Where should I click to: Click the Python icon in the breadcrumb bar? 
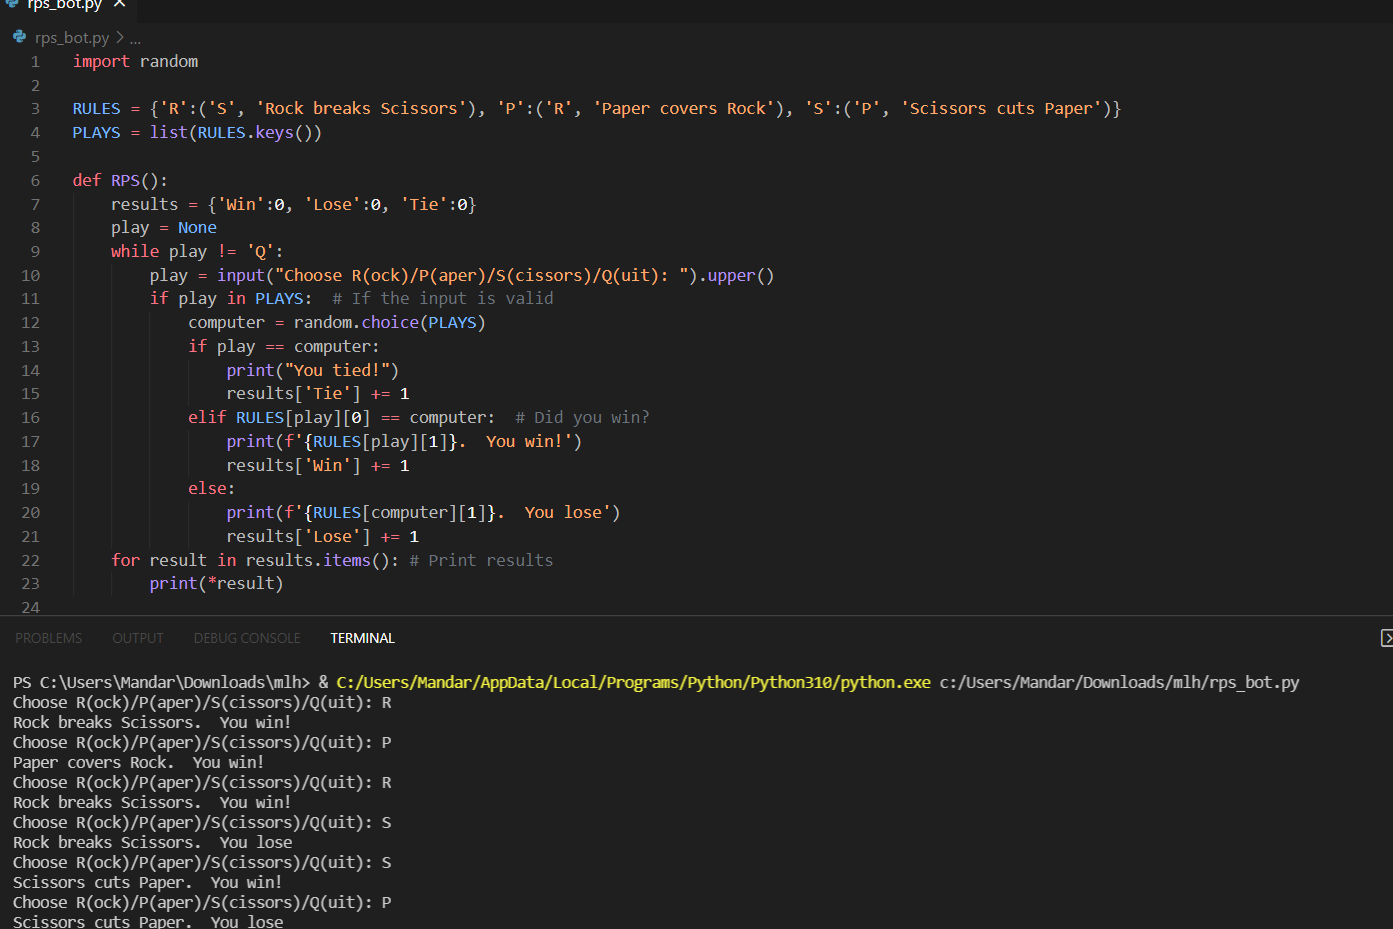click(19, 37)
